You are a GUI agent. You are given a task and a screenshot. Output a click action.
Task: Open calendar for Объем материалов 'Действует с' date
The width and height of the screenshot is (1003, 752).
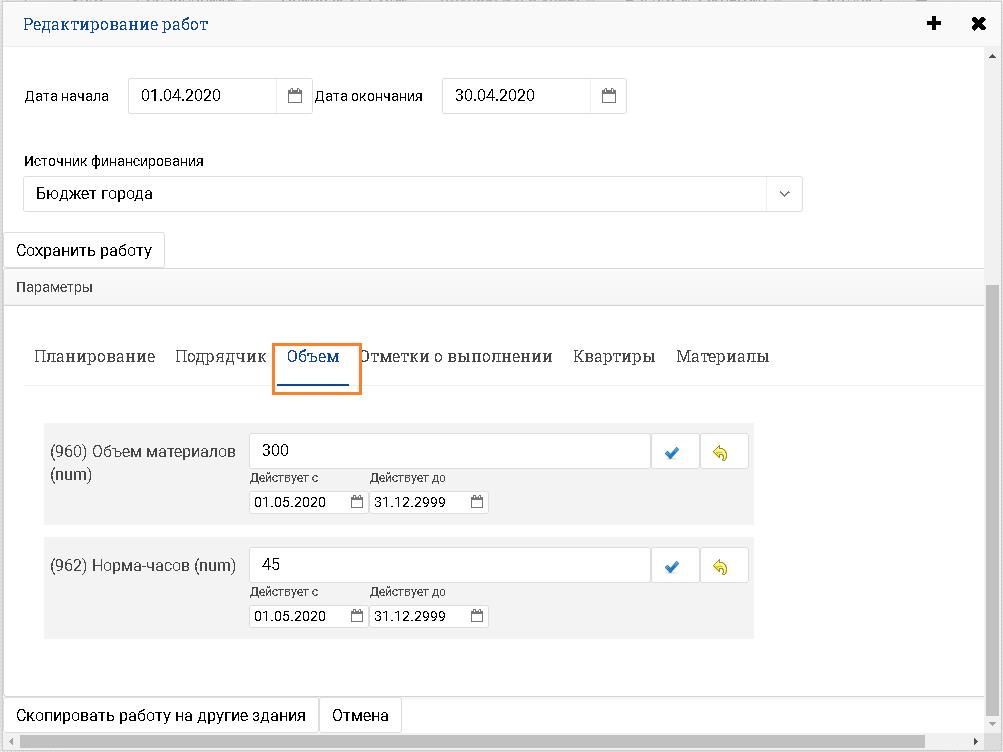pos(357,502)
